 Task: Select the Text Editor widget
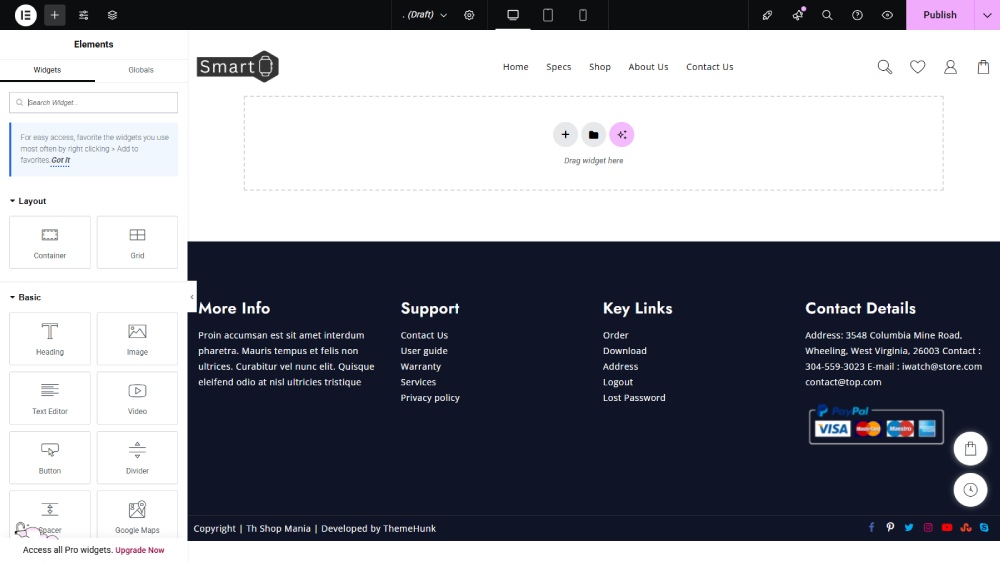(x=50, y=398)
